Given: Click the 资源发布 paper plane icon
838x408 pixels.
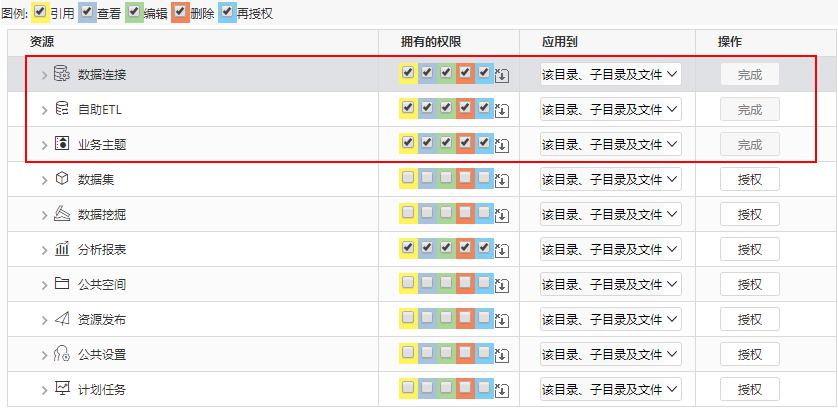Looking at the screenshot, I should (x=62, y=319).
